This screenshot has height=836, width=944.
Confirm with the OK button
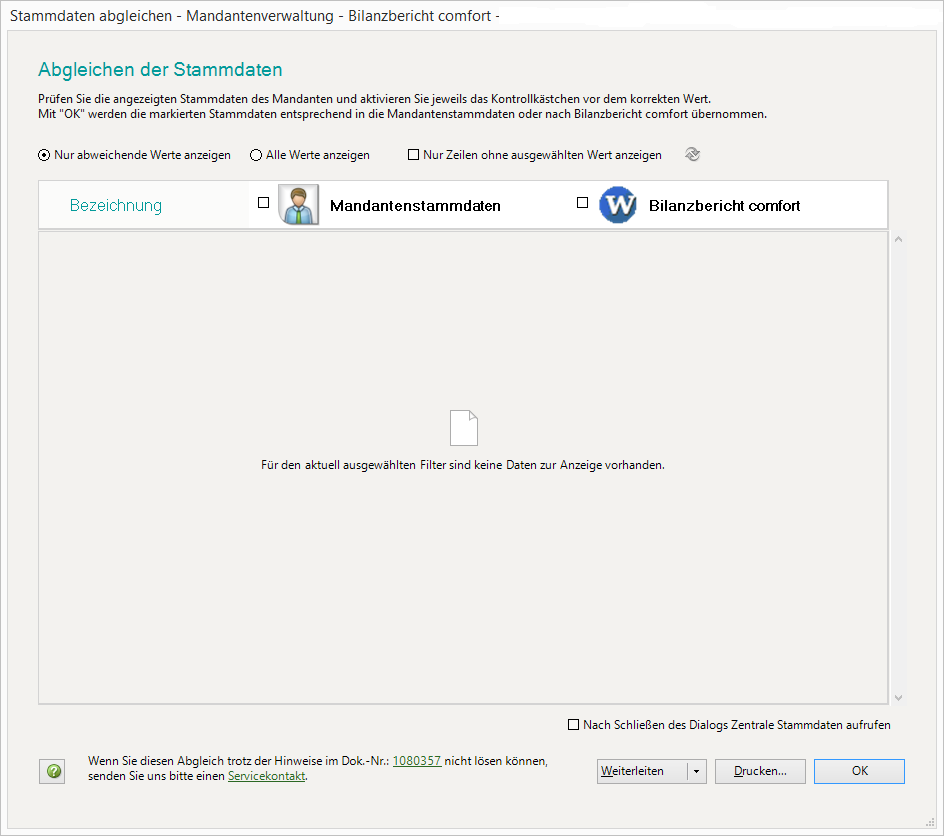point(859,771)
